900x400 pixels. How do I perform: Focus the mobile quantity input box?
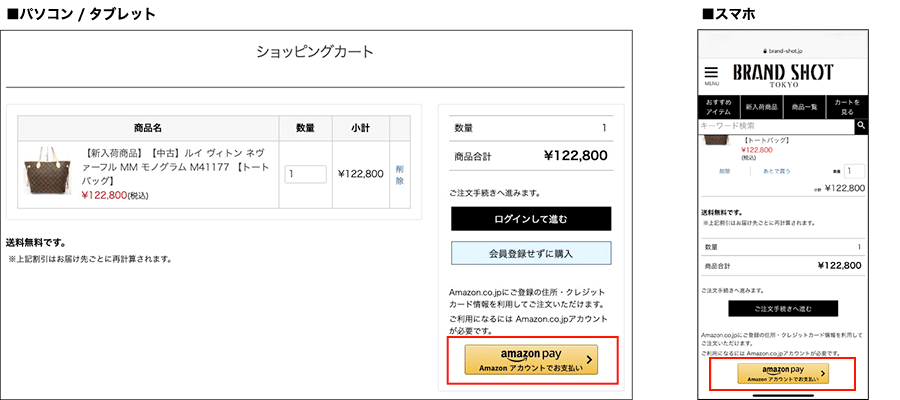[x=854, y=171]
